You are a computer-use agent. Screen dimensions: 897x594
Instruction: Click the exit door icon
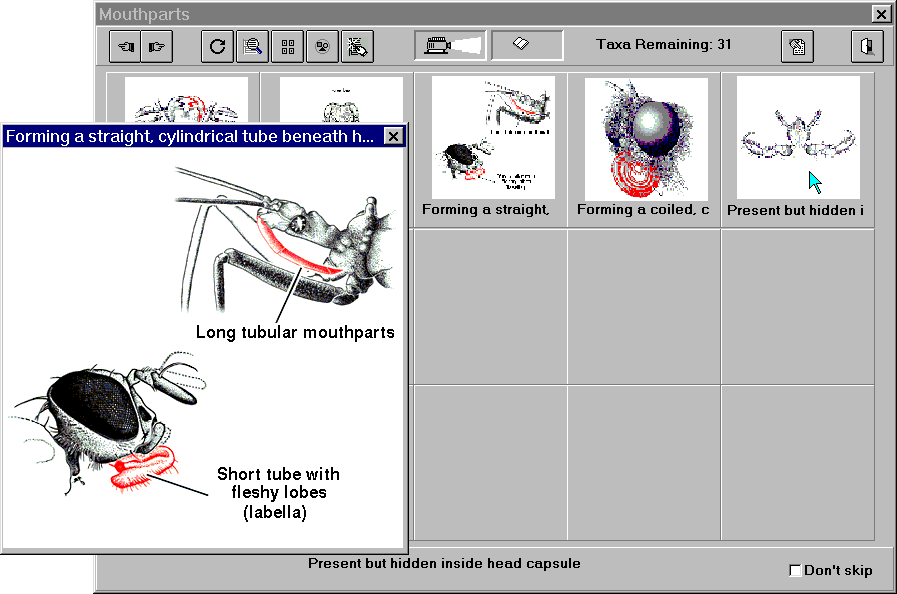coord(867,46)
